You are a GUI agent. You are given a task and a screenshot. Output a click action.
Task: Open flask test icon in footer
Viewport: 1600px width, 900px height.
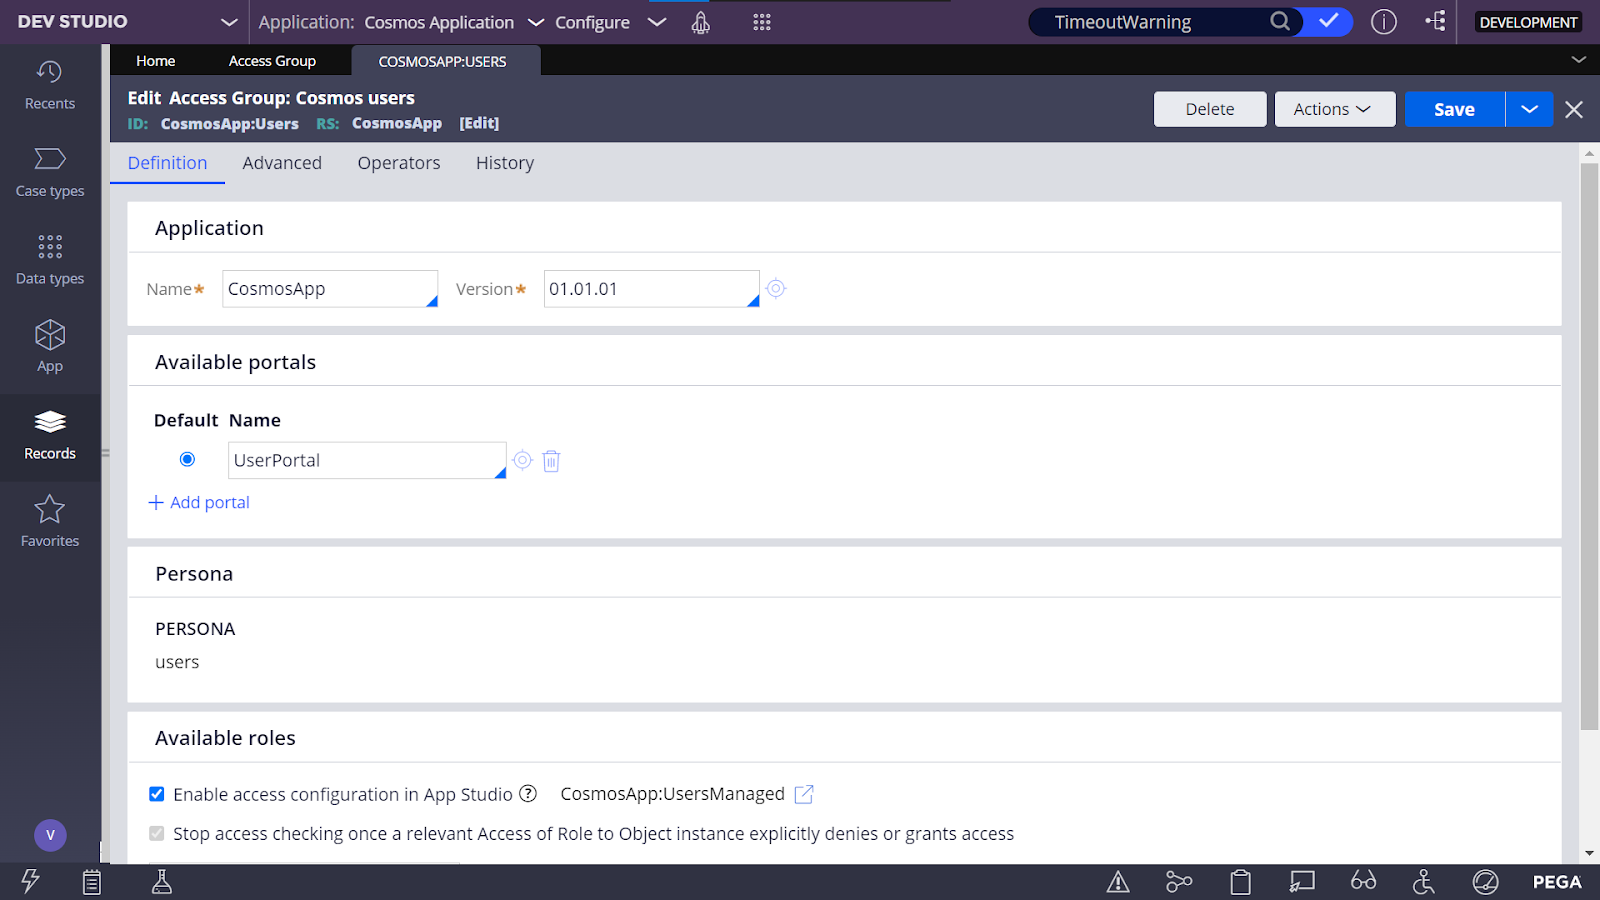coord(161,882)
